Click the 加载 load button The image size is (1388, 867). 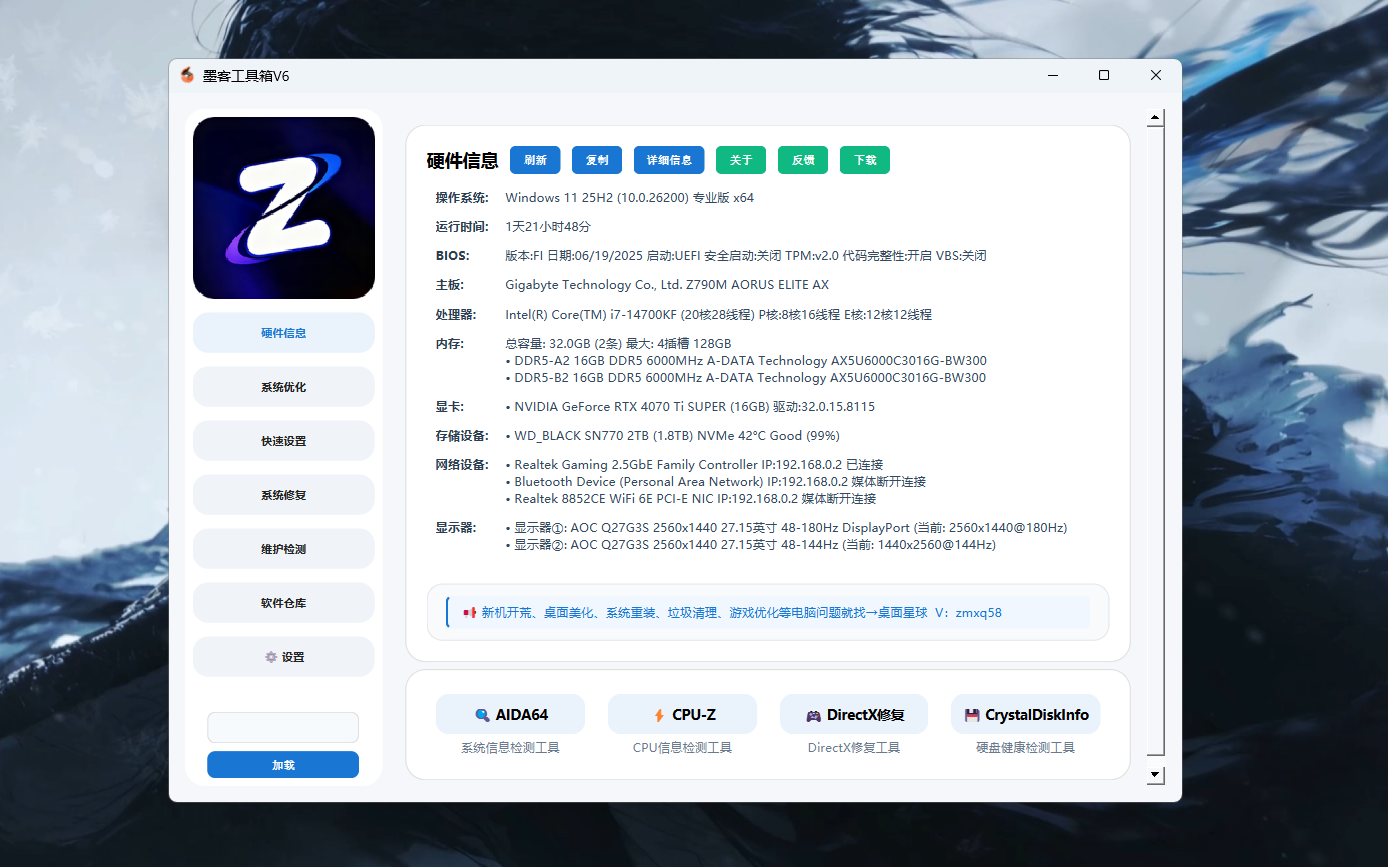[x=283, y=764]
